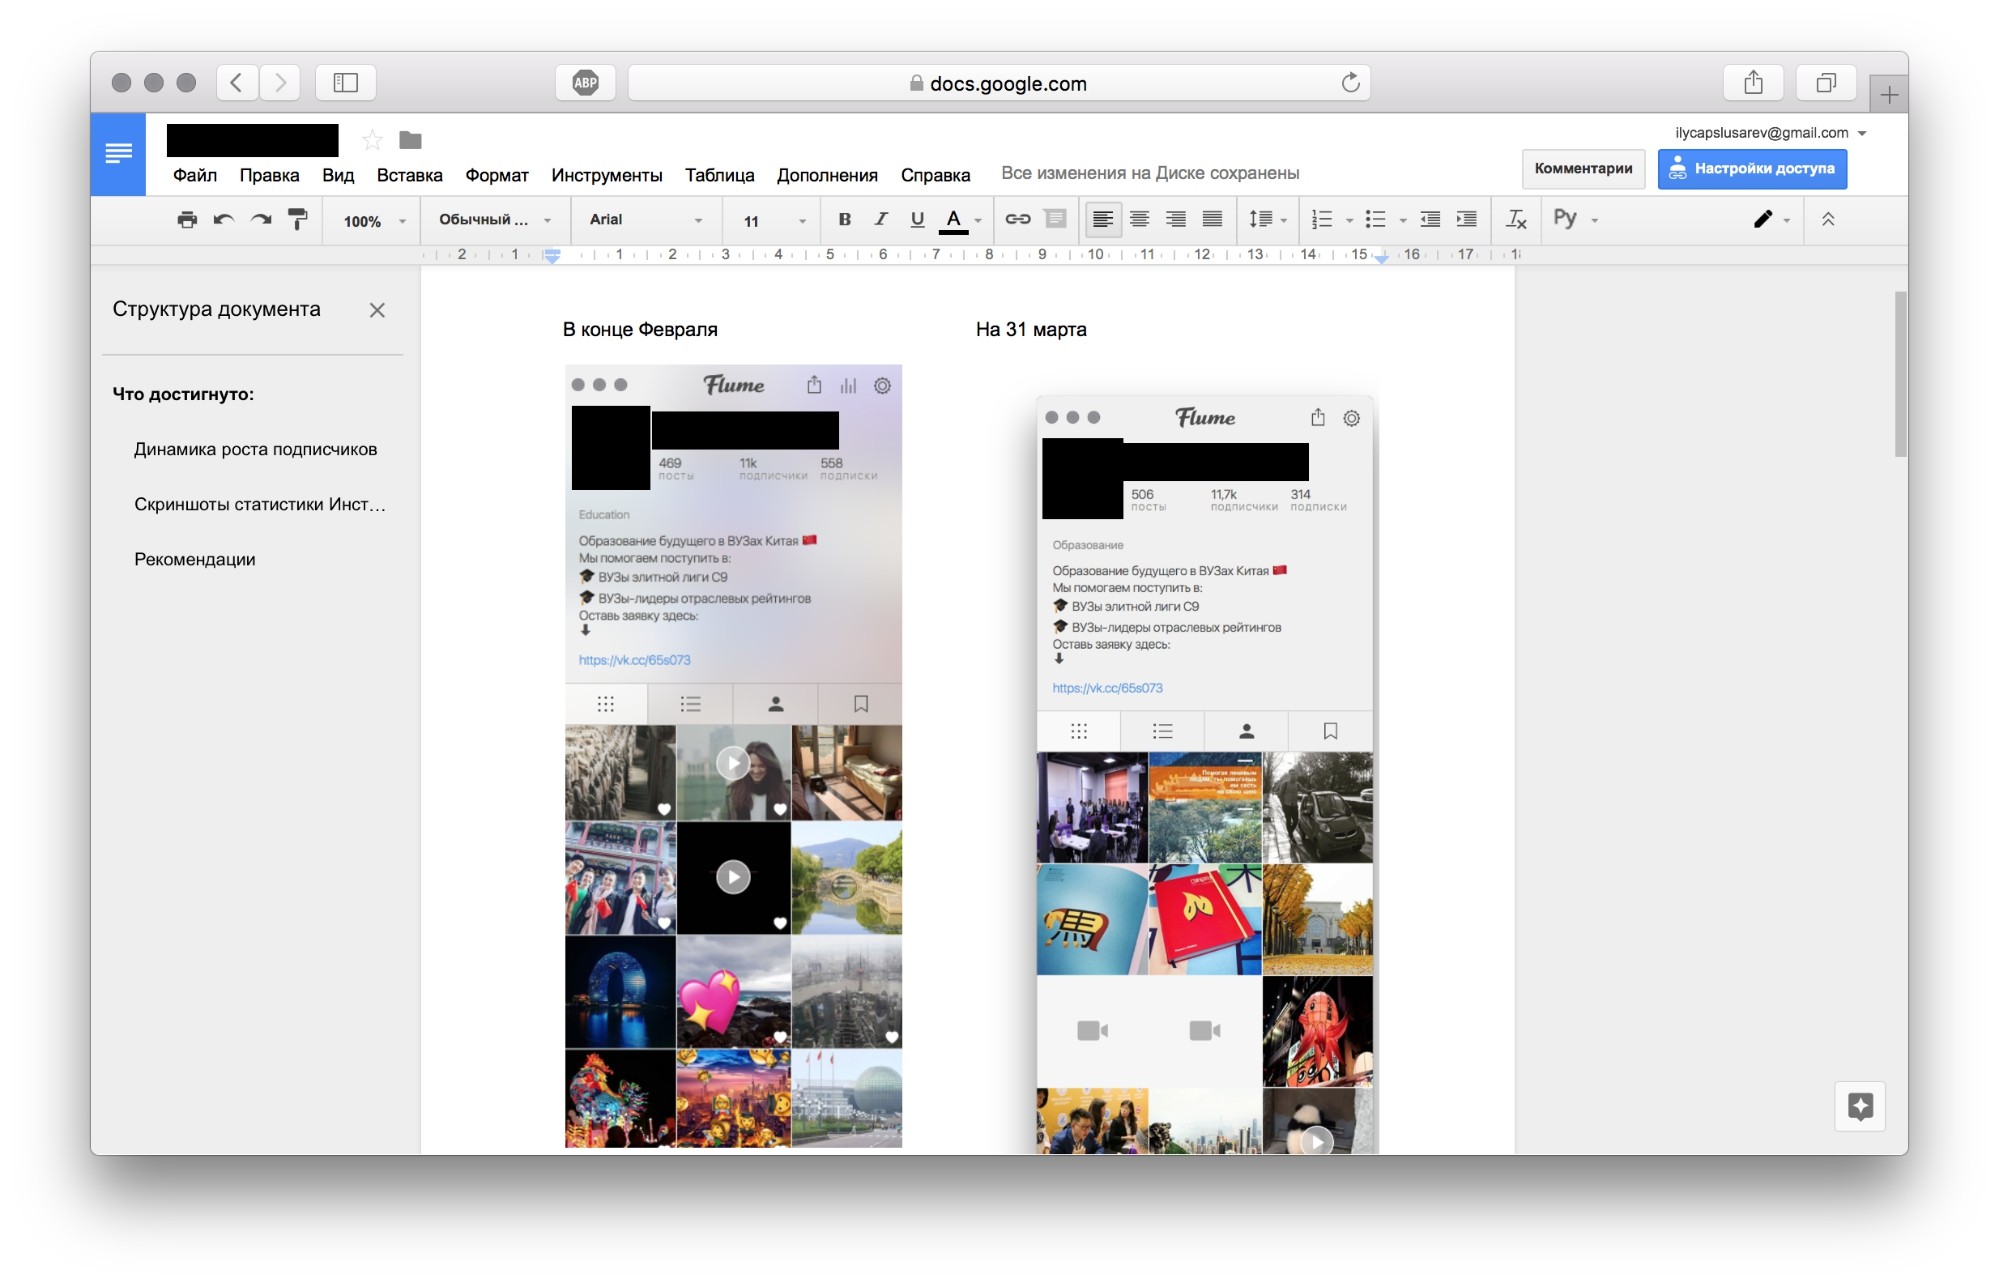Insert a comment using toolbar icon
Viewport: 1999px width, 1285px height.
click(1055, 219)
